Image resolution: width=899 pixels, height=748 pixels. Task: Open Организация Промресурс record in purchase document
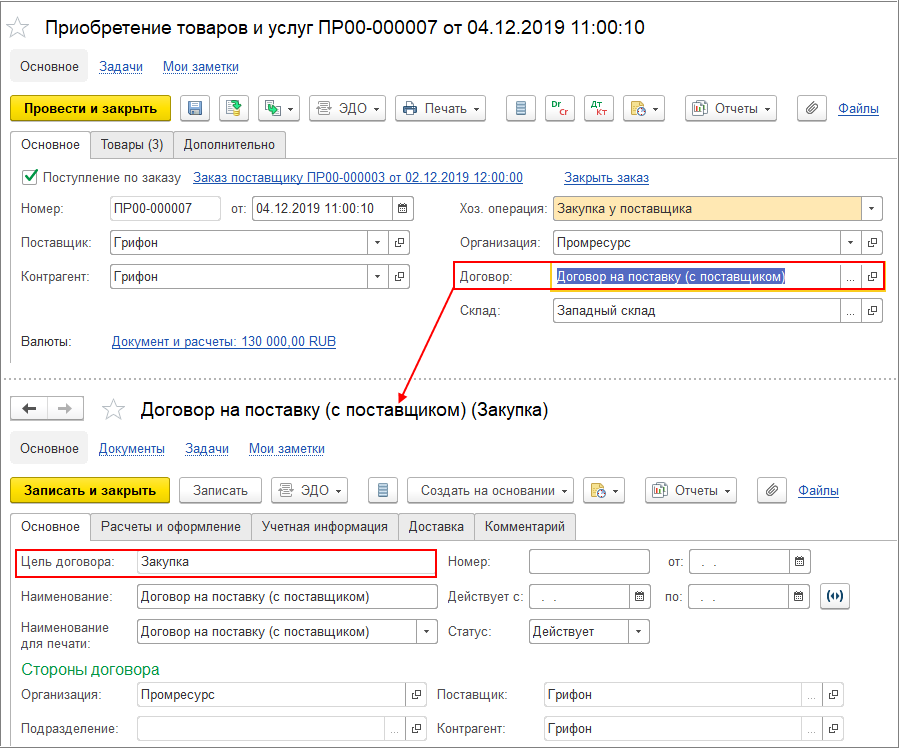(x=872, y=242)
